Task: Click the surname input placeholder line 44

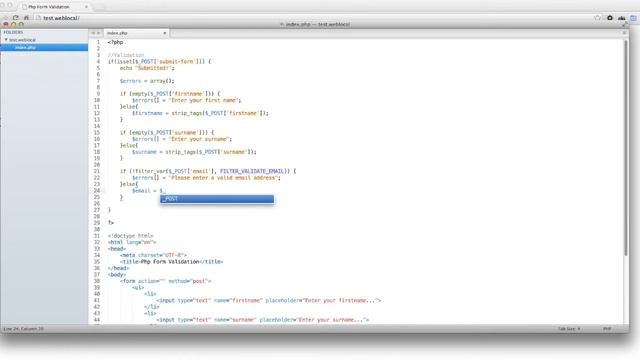Action: [262, 320]
